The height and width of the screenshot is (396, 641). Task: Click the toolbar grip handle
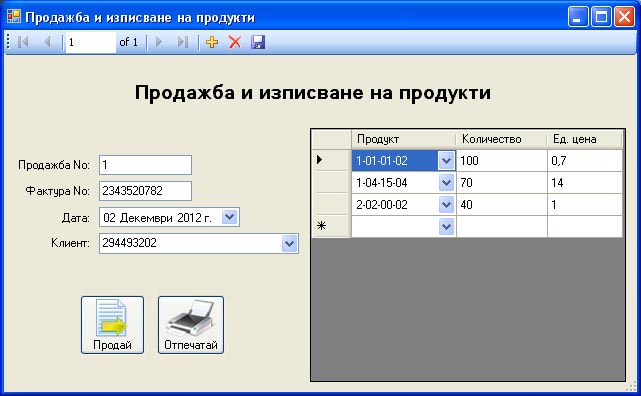point(8,42)
